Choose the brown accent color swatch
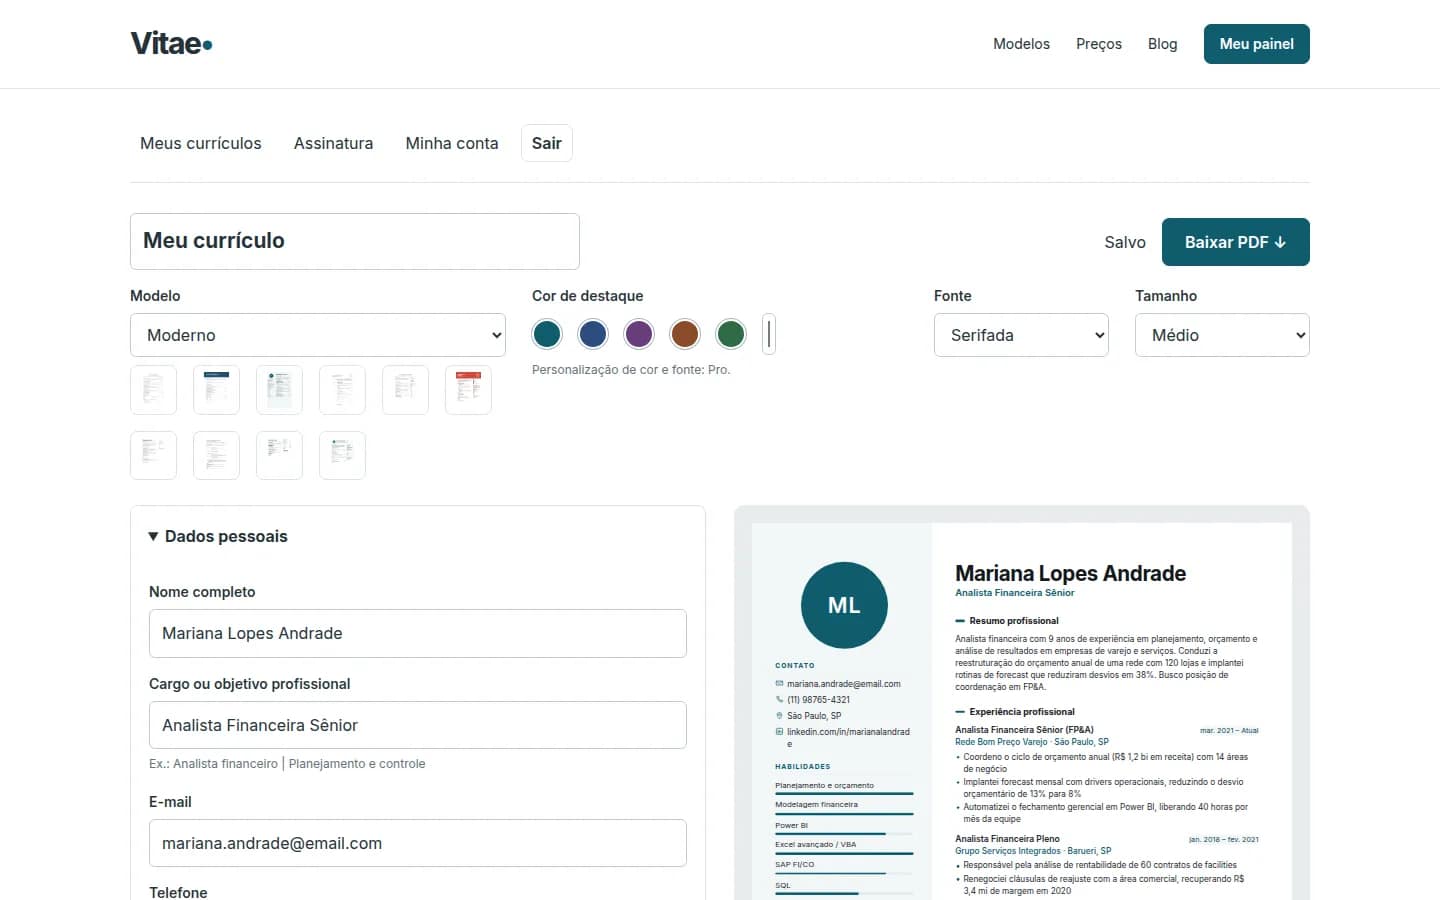Screen dimensions: 1440x900 (x=685, y=334)
